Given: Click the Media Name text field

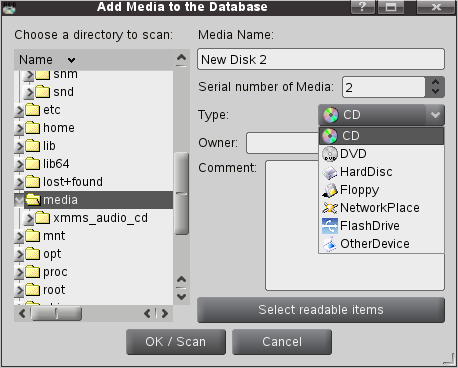Looking at the screenshot, I should 321,59.
